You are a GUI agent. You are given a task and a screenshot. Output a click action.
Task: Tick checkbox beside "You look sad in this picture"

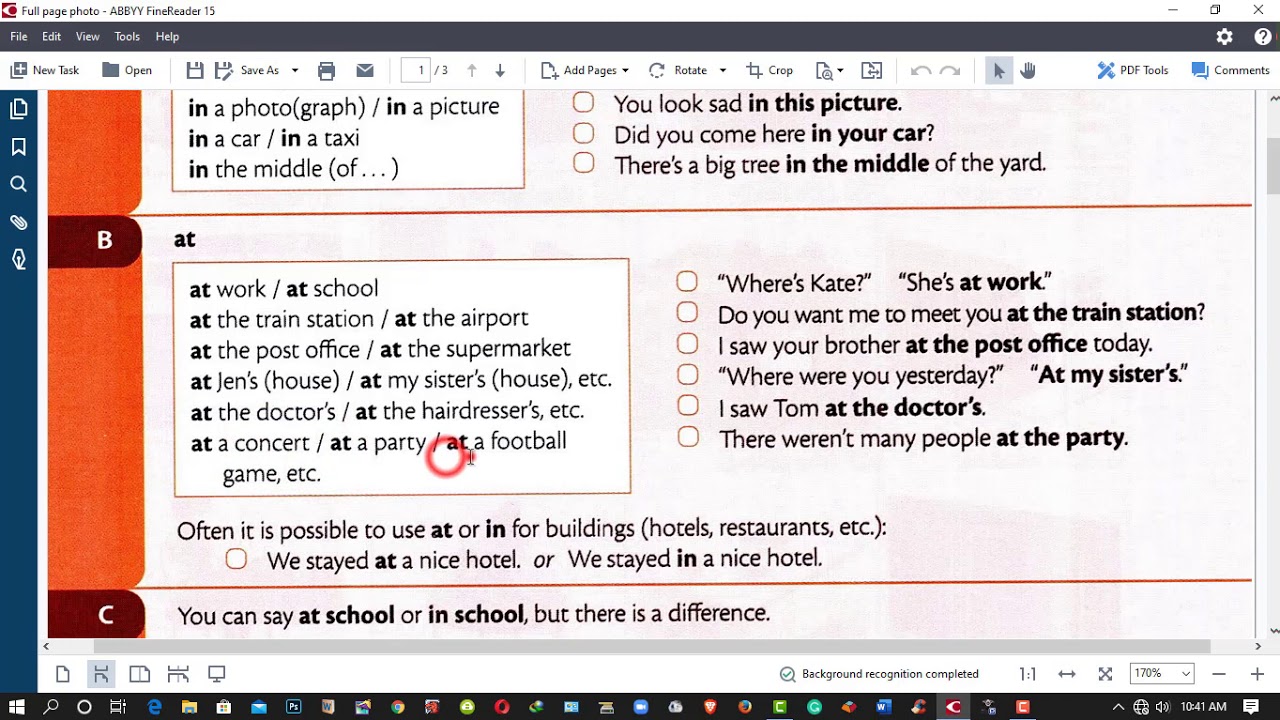coord(583,103)
